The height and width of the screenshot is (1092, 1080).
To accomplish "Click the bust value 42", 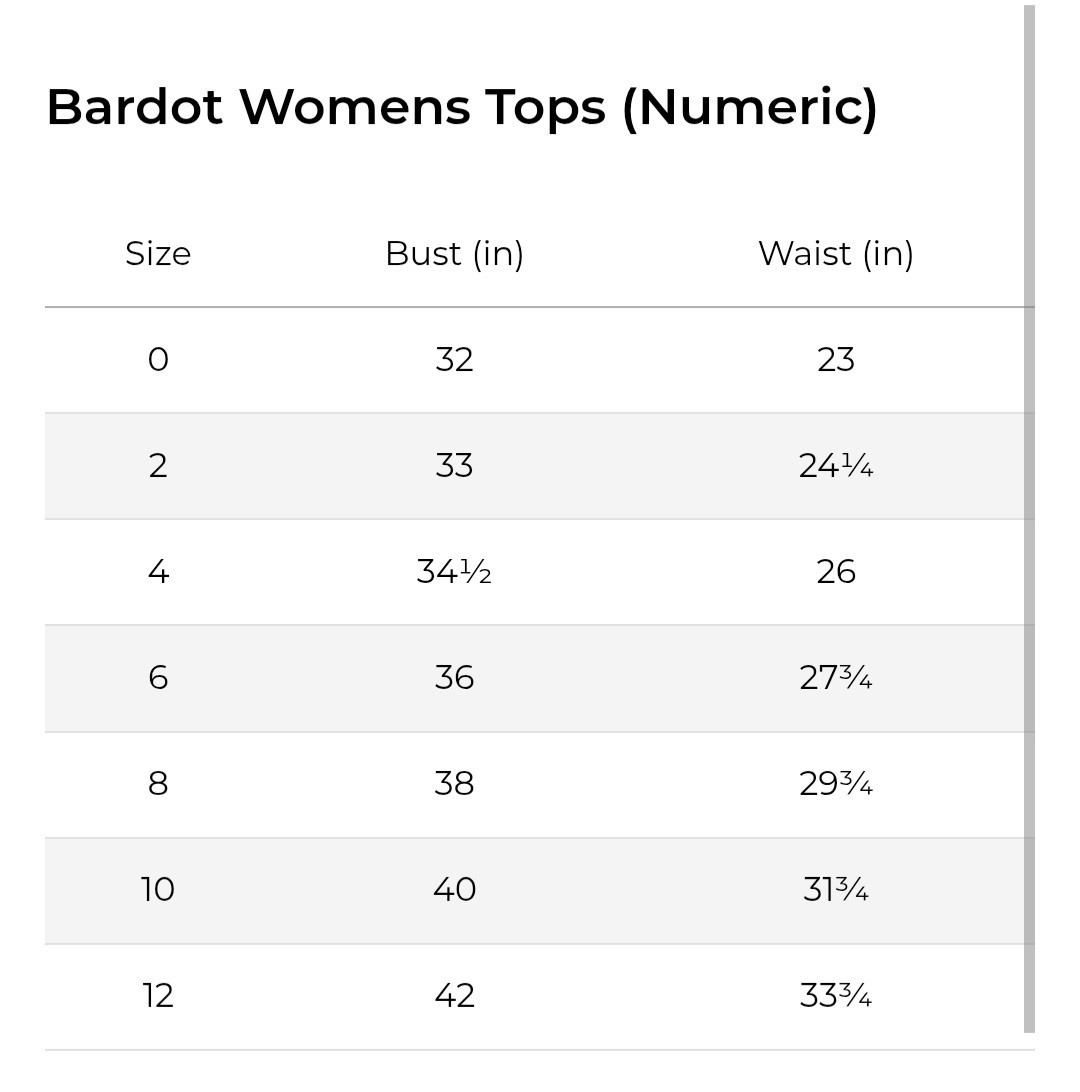I will [454, 996].
